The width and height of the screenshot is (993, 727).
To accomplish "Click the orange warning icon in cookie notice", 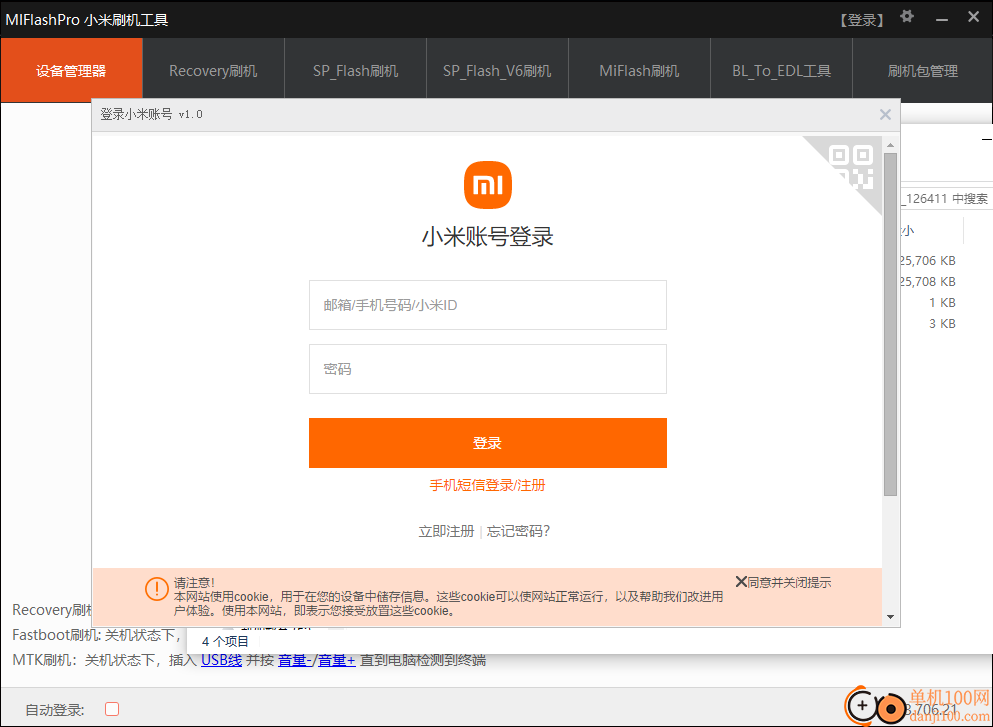I will coord(156,589).
